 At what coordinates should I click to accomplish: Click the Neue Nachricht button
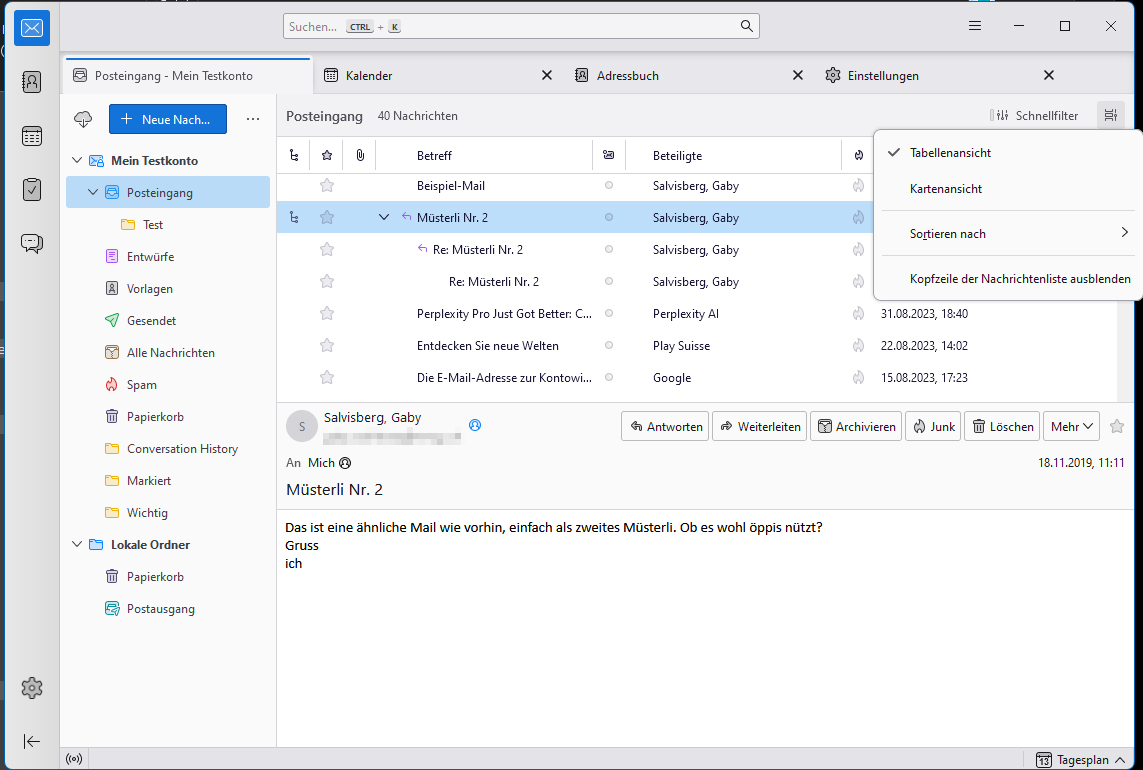167,119
